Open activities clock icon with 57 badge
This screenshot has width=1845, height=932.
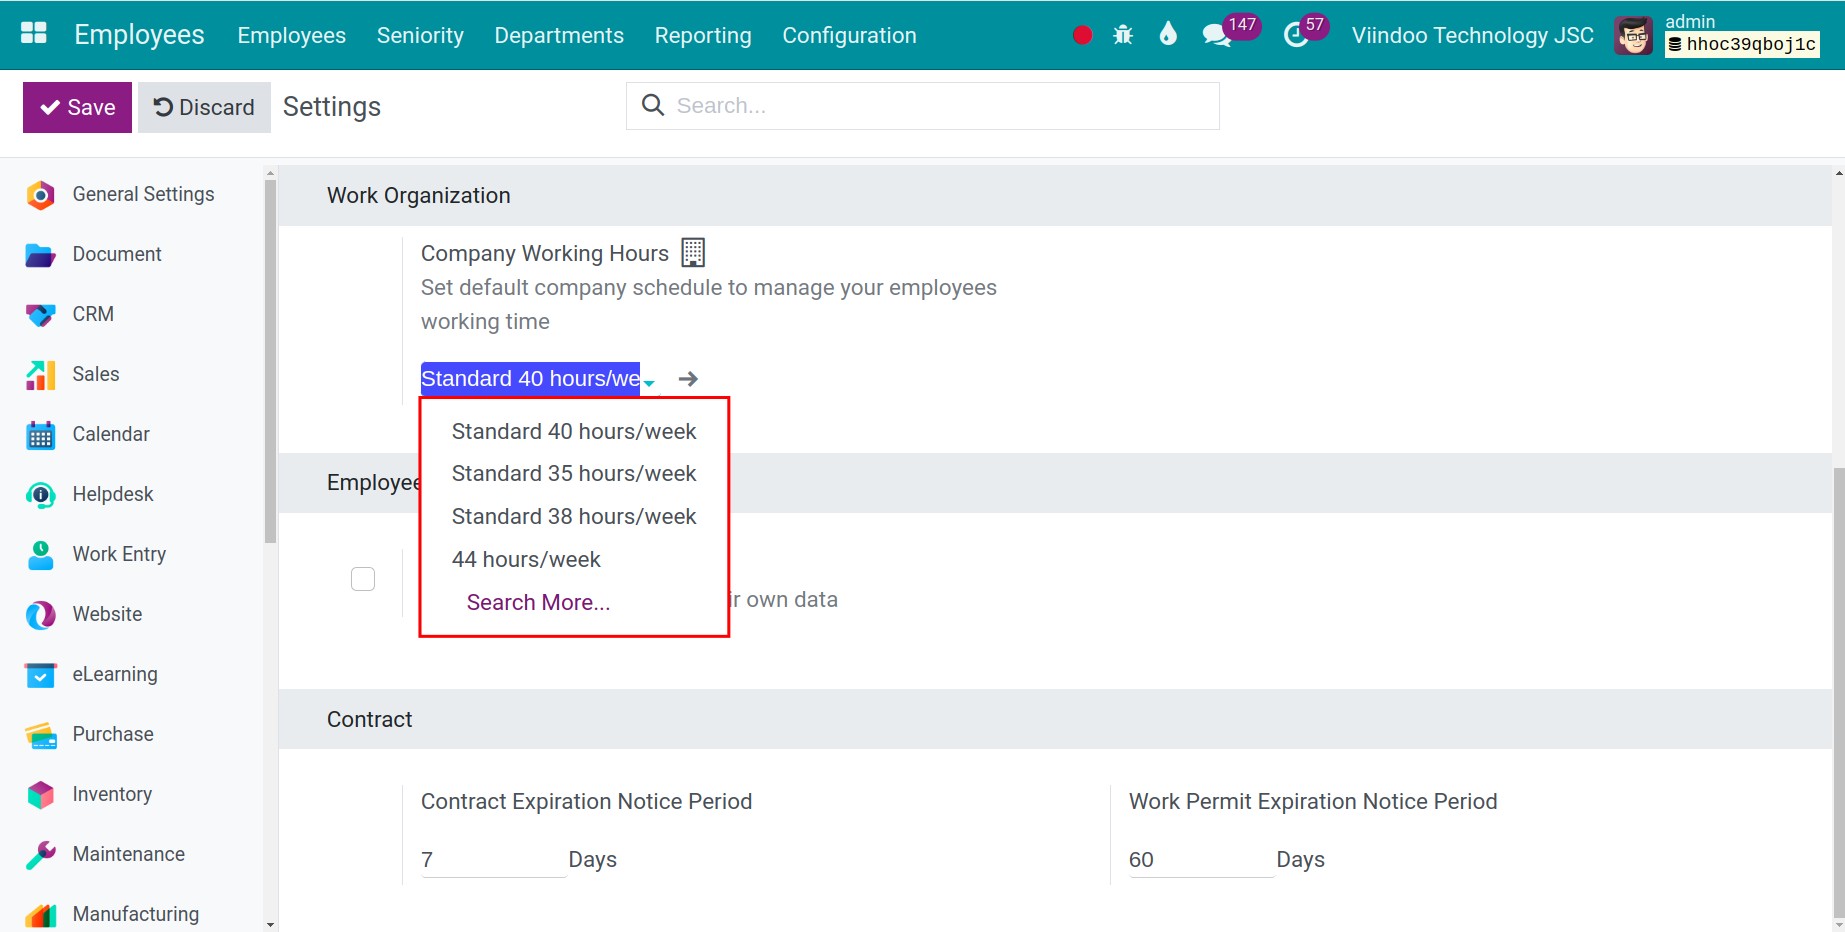pyautogui.click(x=1296, y=36)
